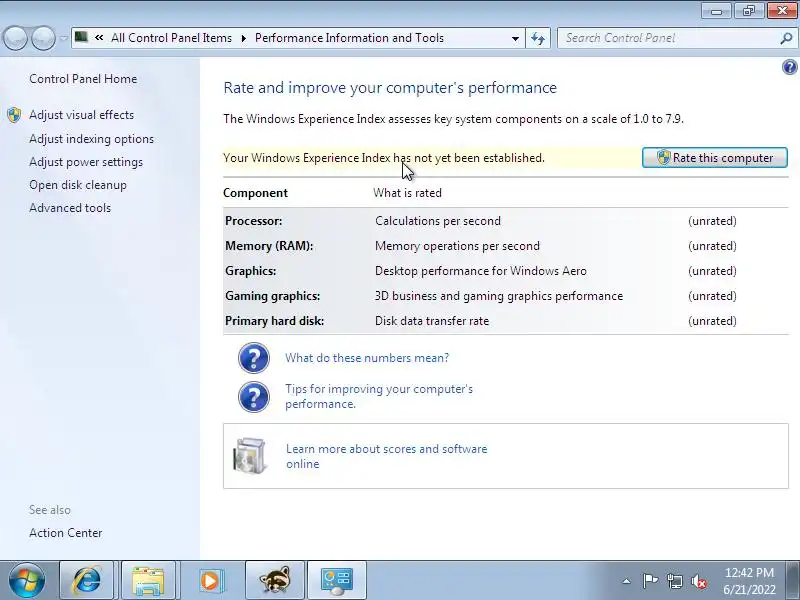Click the Rate this computer button

pyautogui.click(x=714, y=158)
